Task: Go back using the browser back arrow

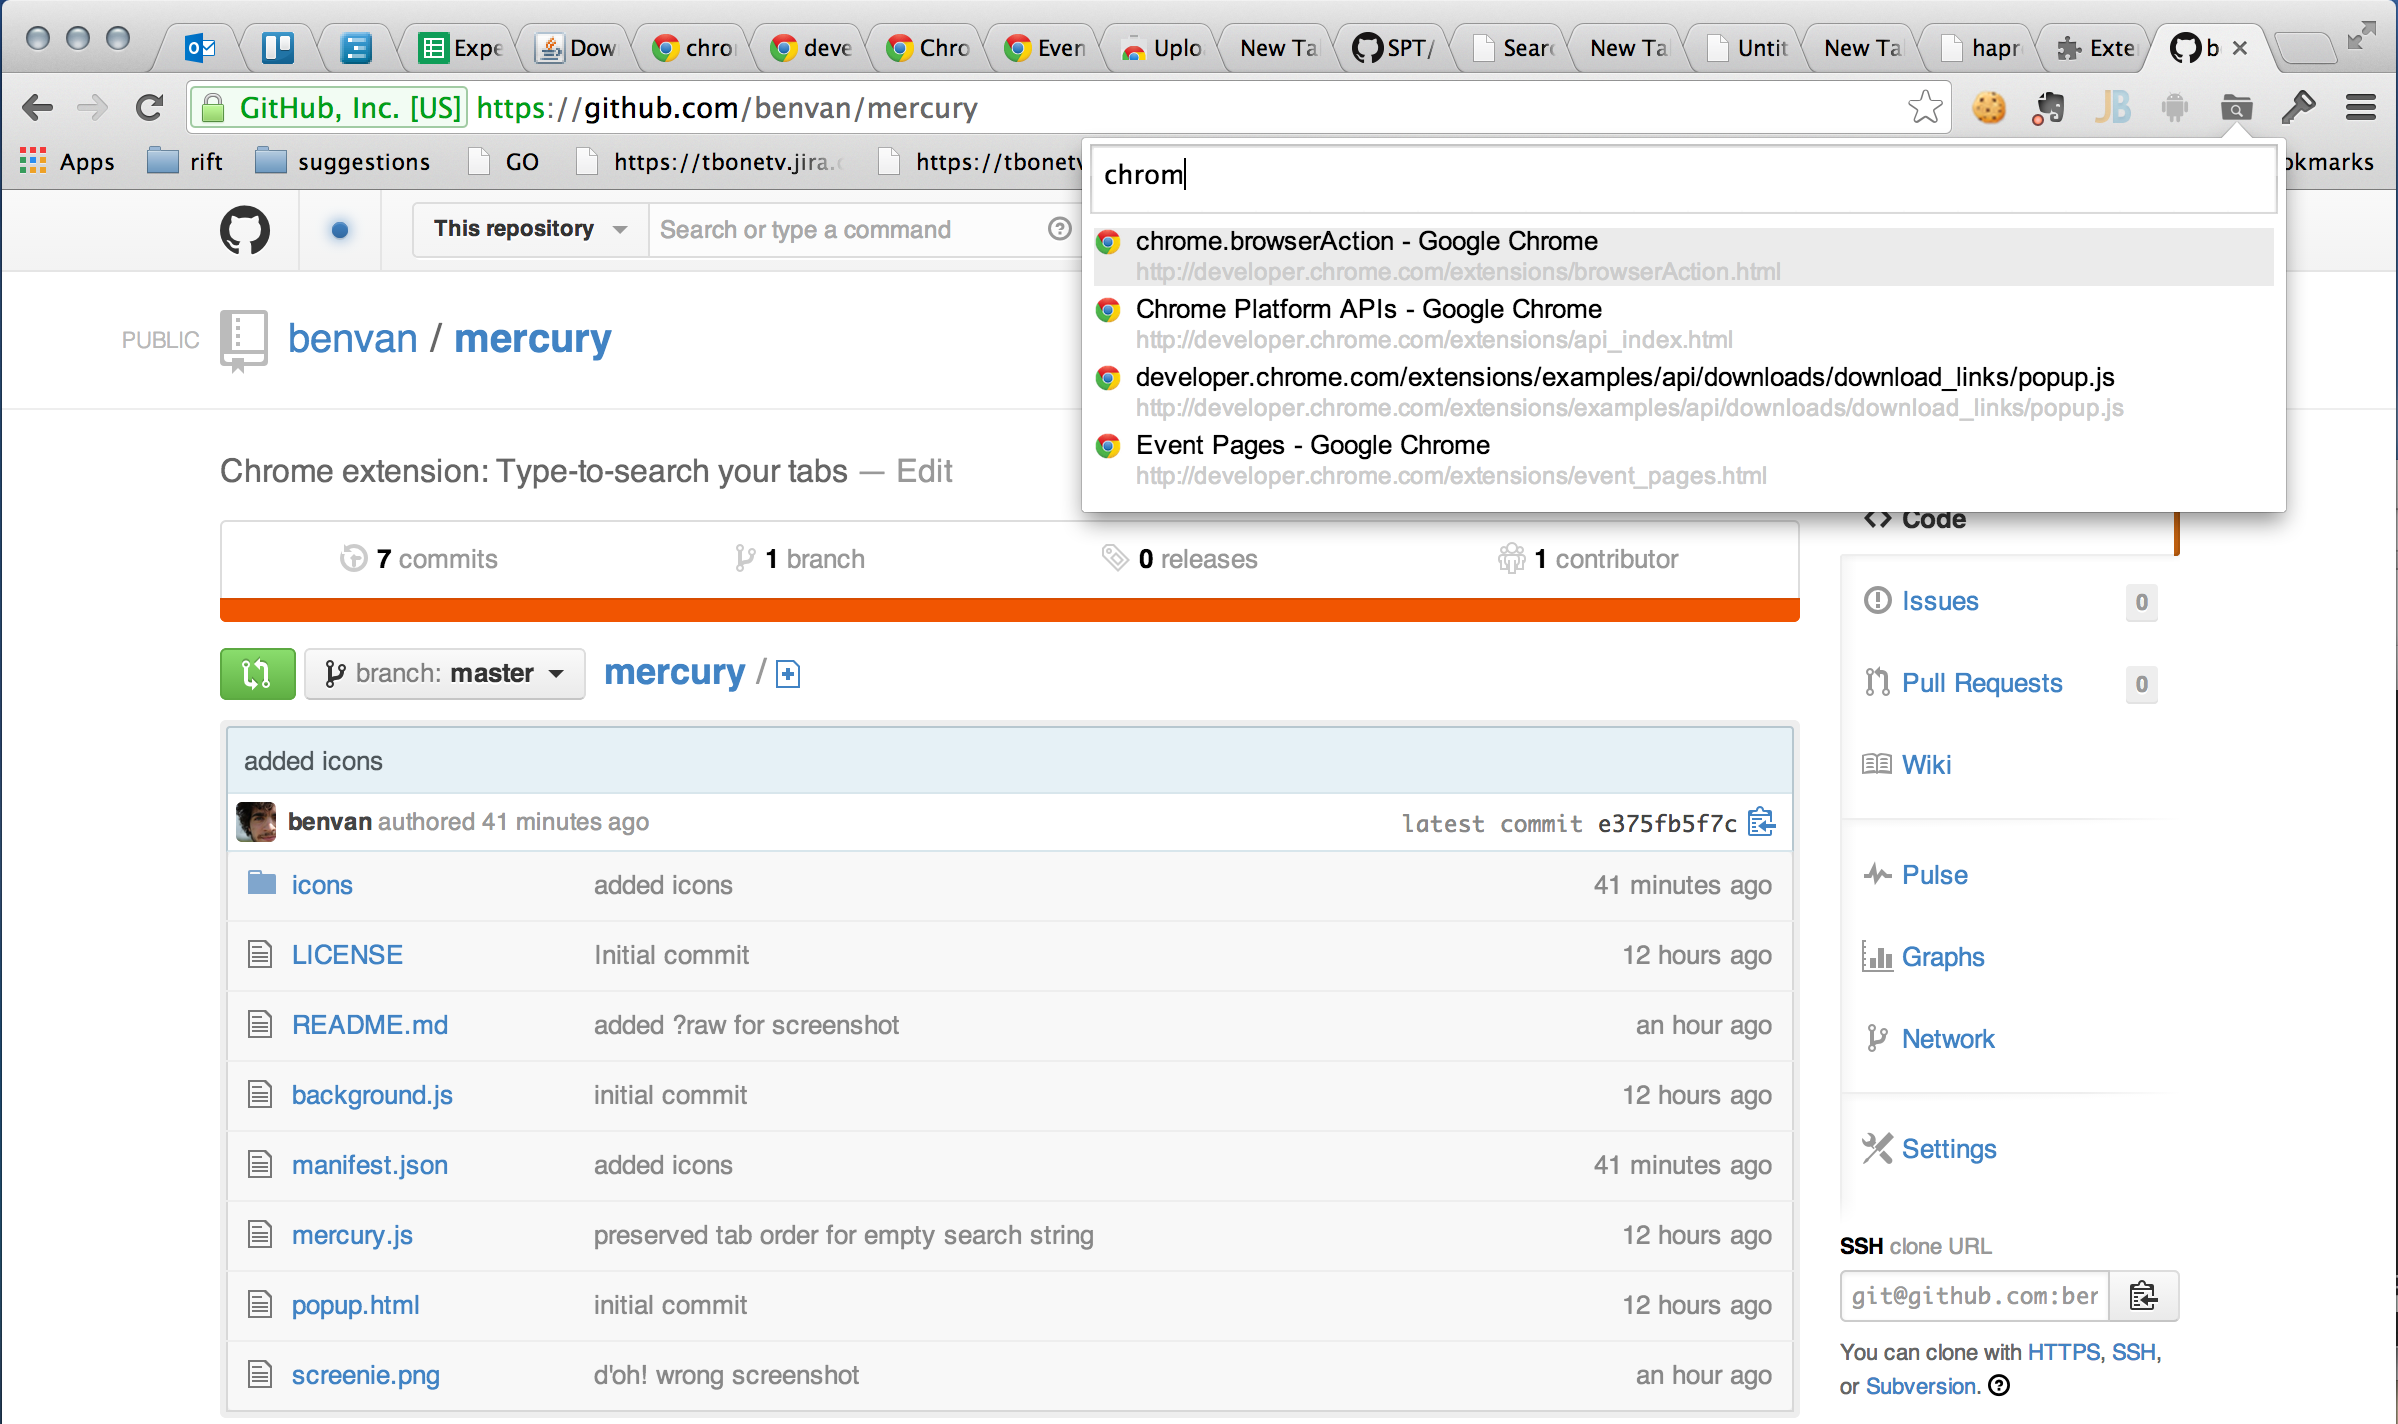Action: (37, 107)
